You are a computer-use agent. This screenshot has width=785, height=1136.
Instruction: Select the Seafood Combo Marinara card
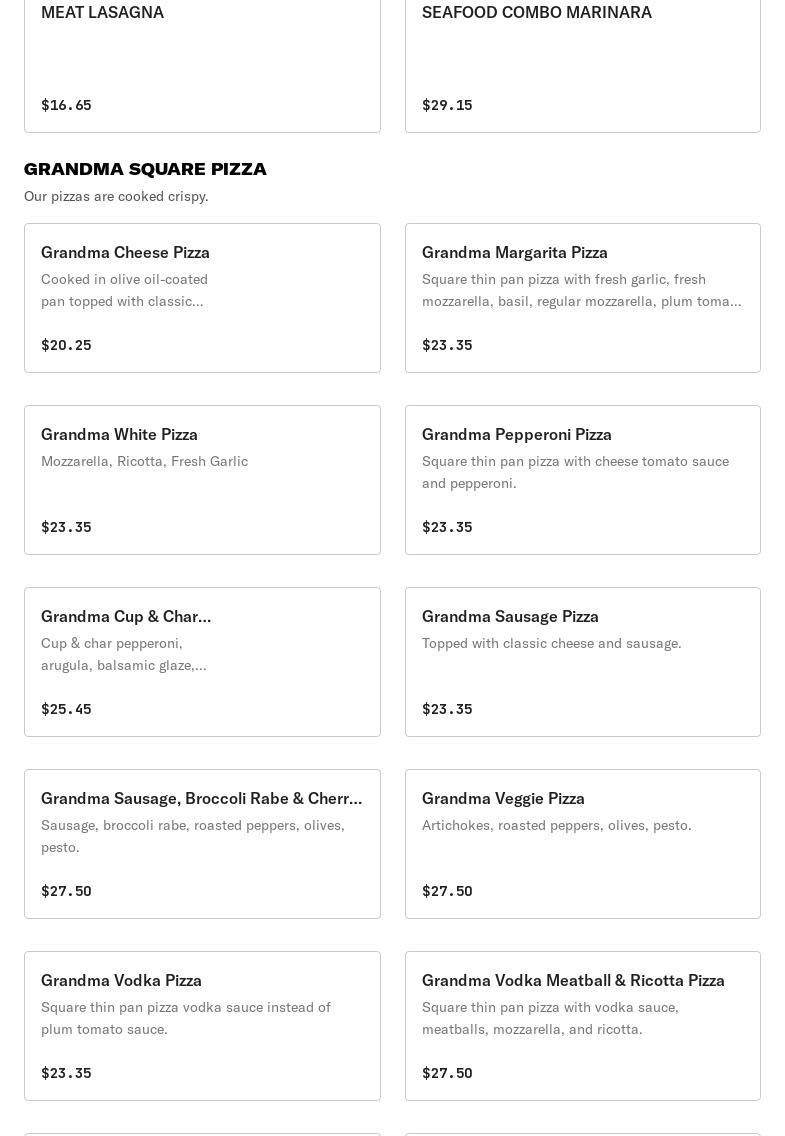pos(582,58)
